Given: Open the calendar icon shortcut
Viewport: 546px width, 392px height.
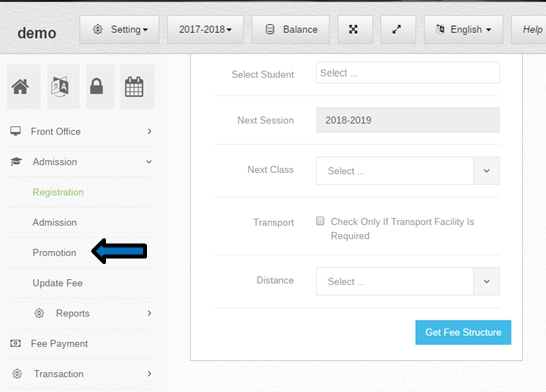Looking at the screenshot, I should click(x=134, y=87).
